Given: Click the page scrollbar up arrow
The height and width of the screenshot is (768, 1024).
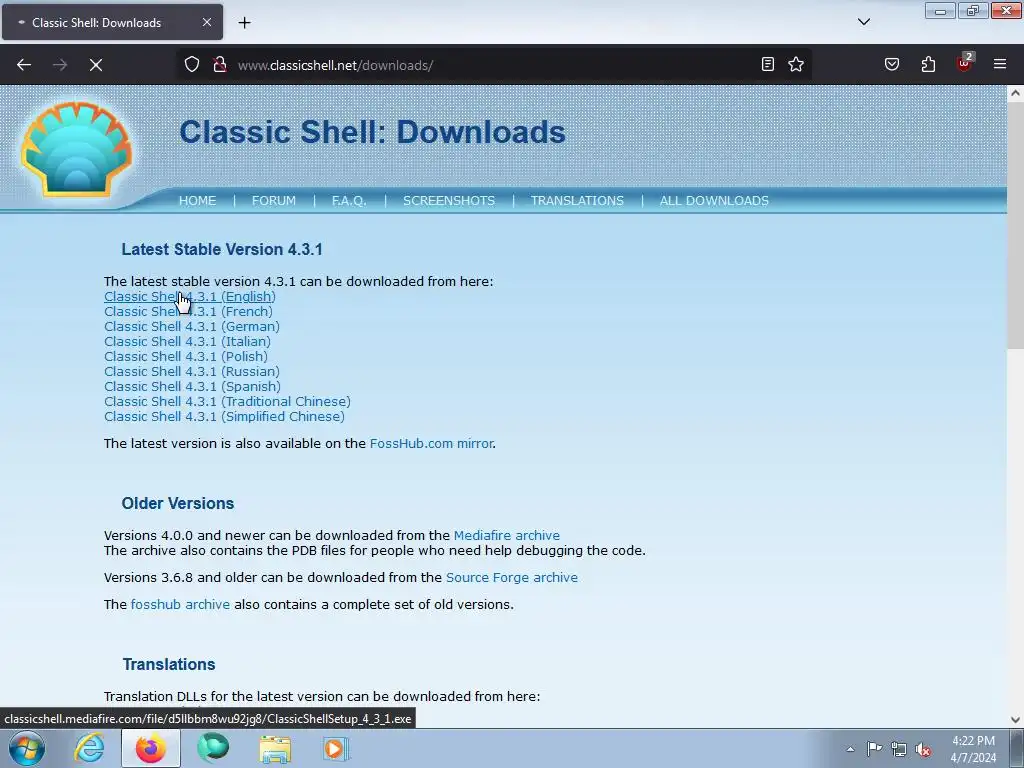Looking at the screenshot, I should [1015, 93].
